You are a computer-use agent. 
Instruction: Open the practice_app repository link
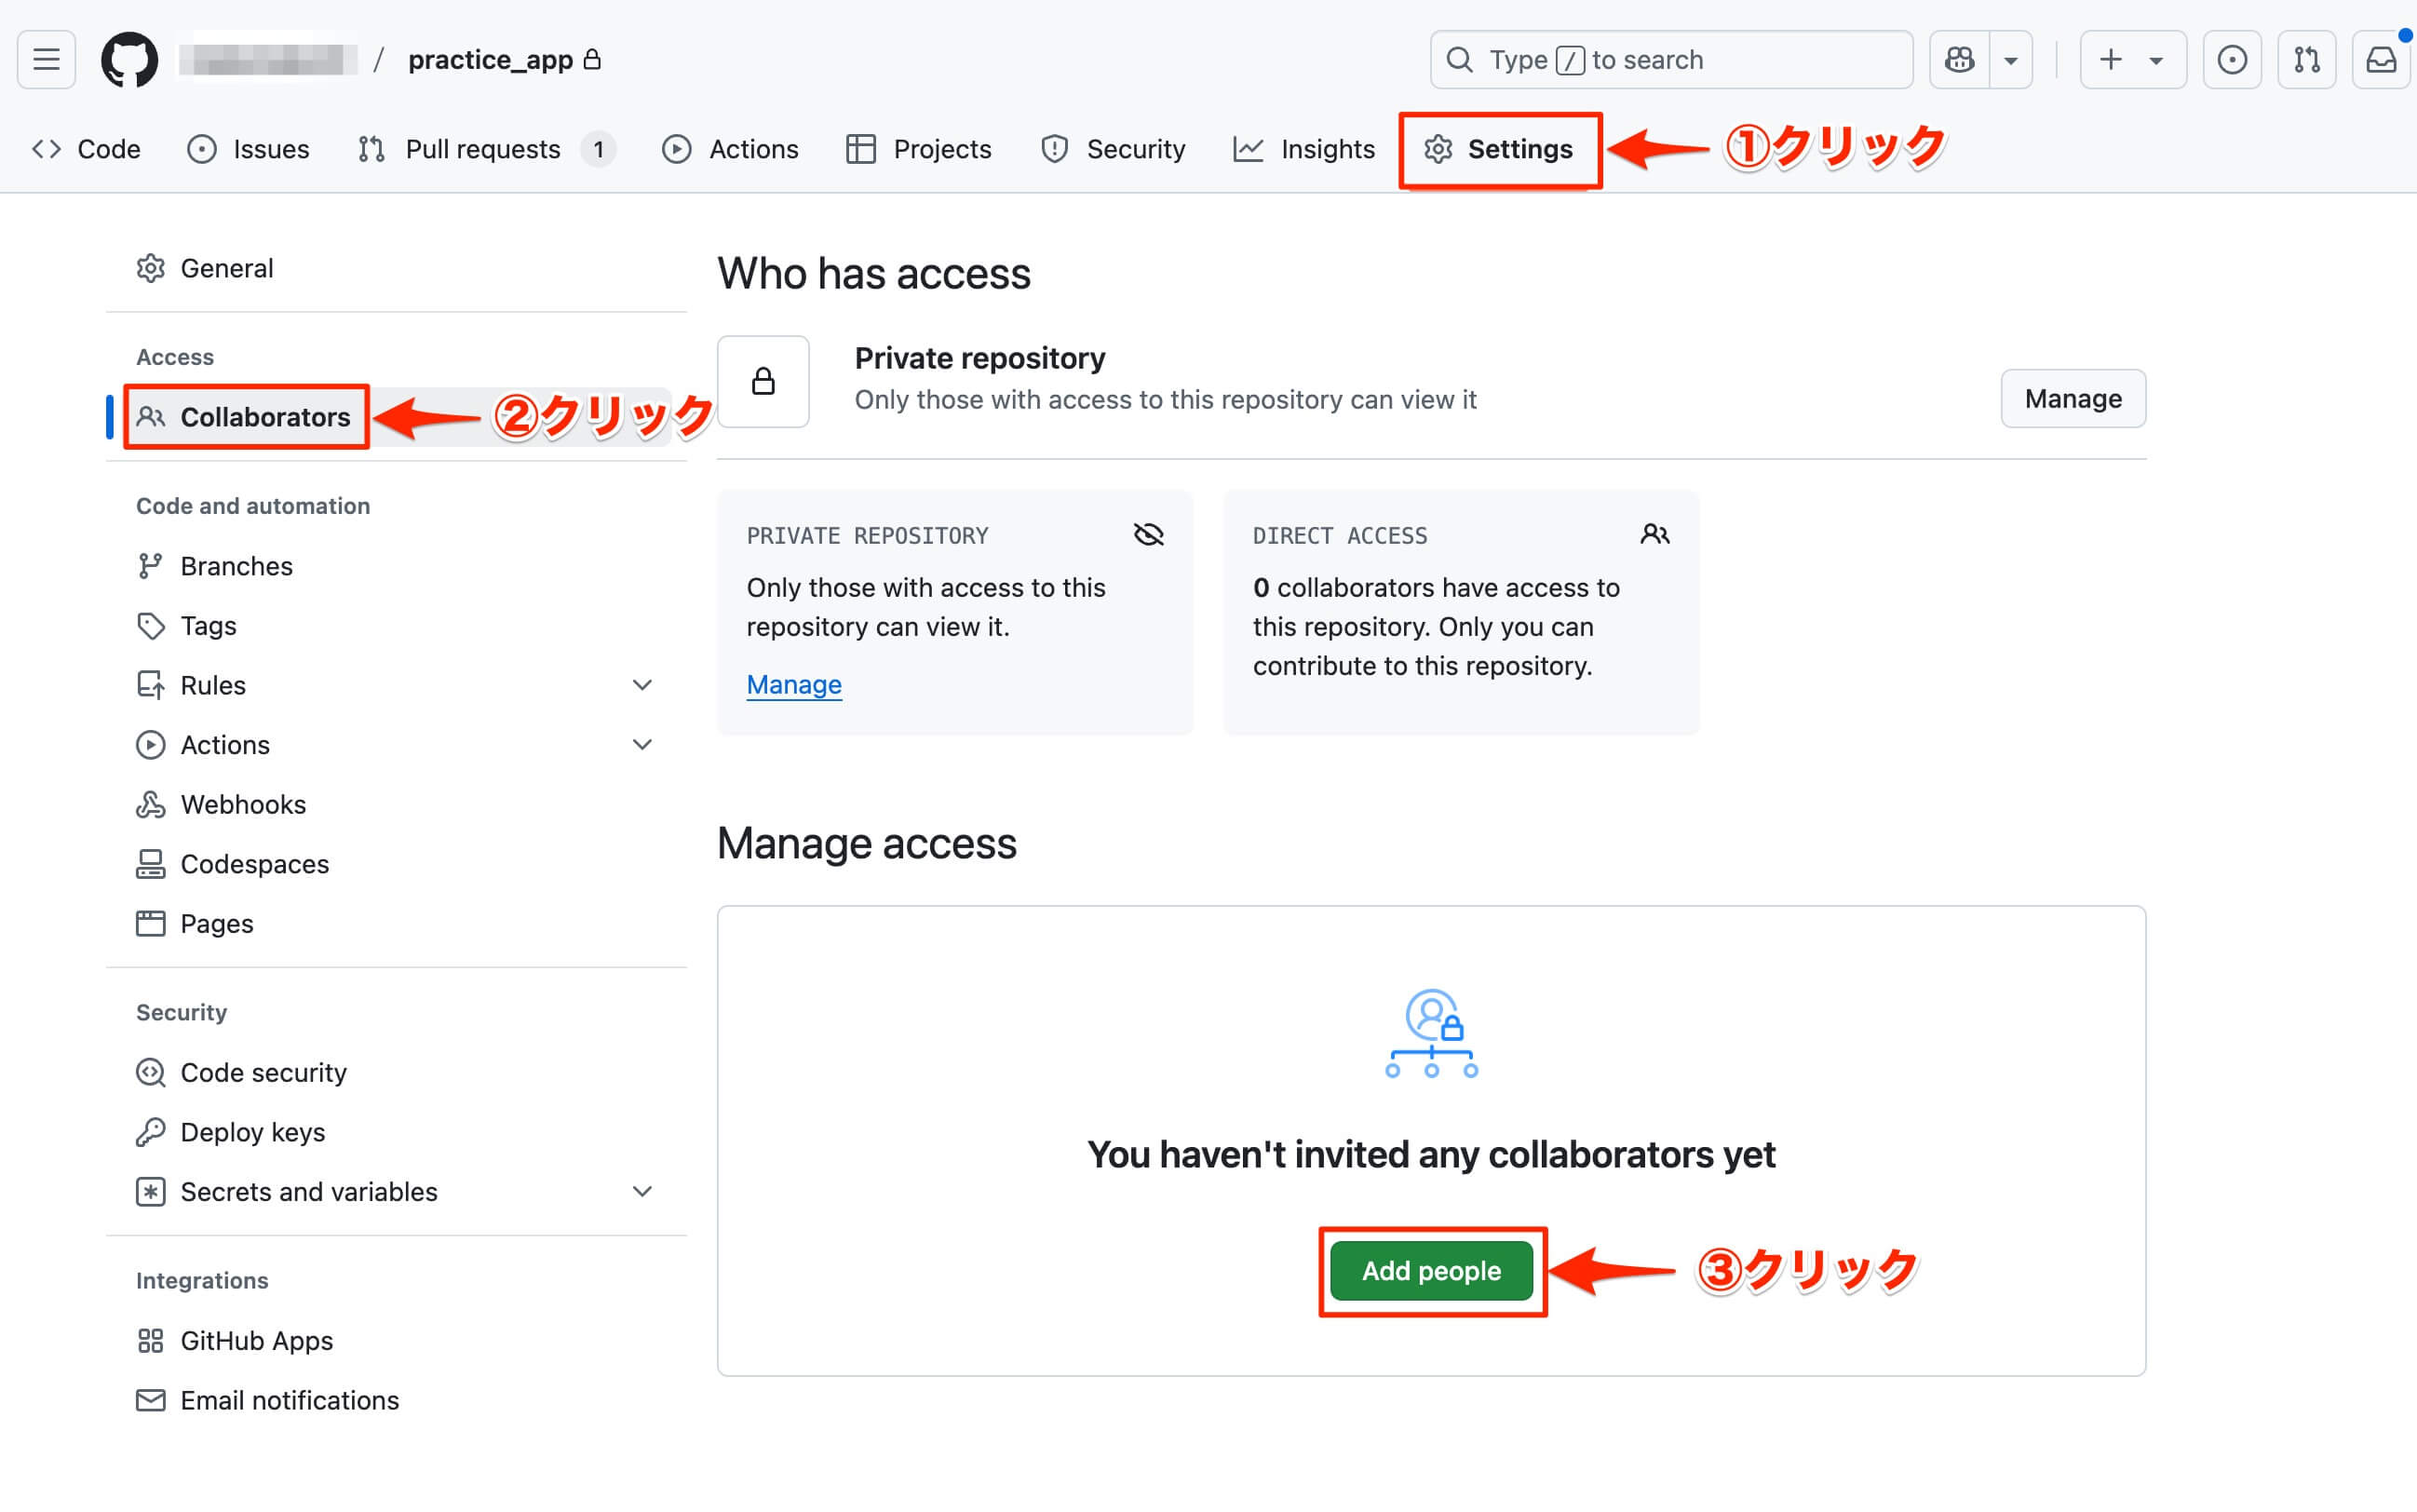[490, 60]
